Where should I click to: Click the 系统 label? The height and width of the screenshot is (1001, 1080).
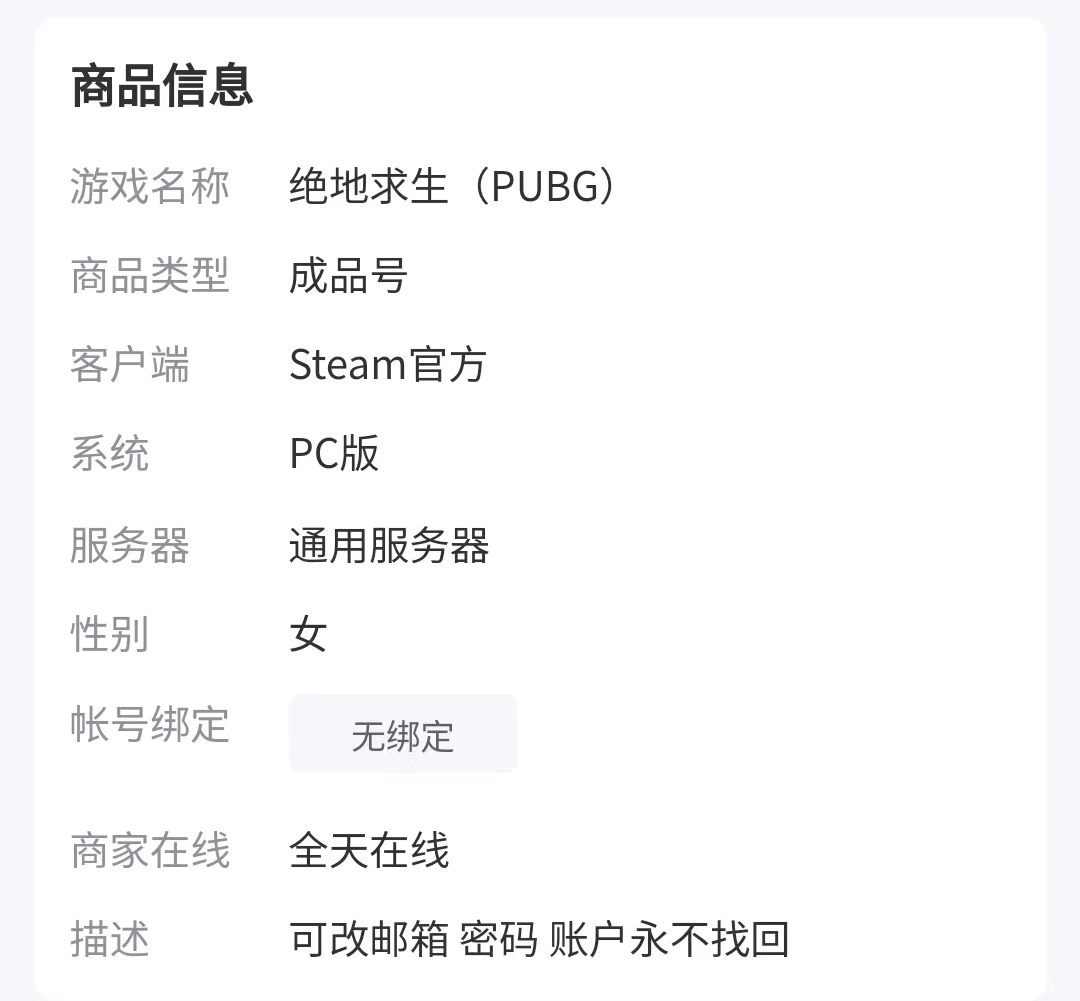point(110,455)
